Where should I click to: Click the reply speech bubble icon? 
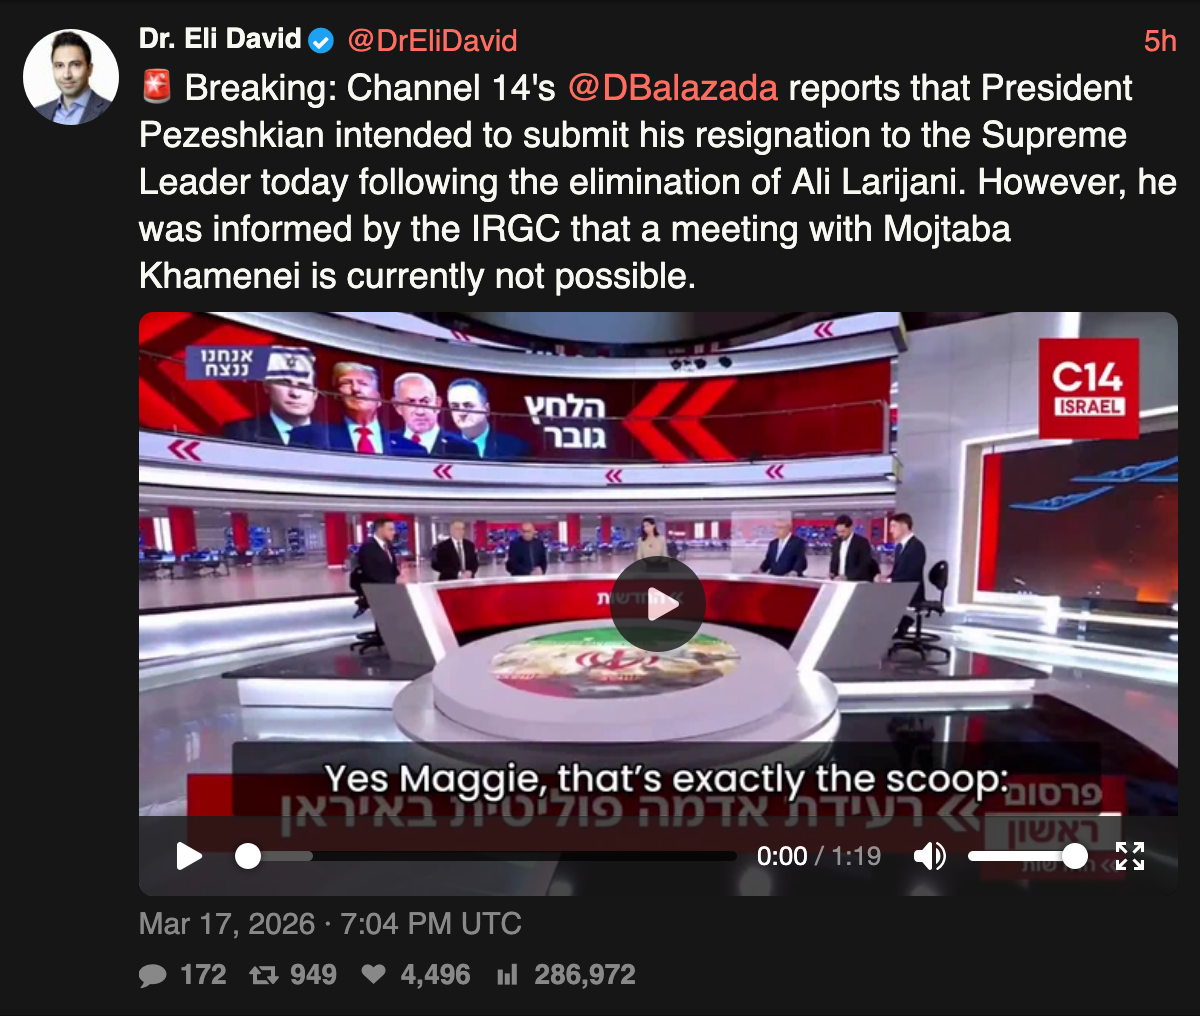tap(153, 975)
